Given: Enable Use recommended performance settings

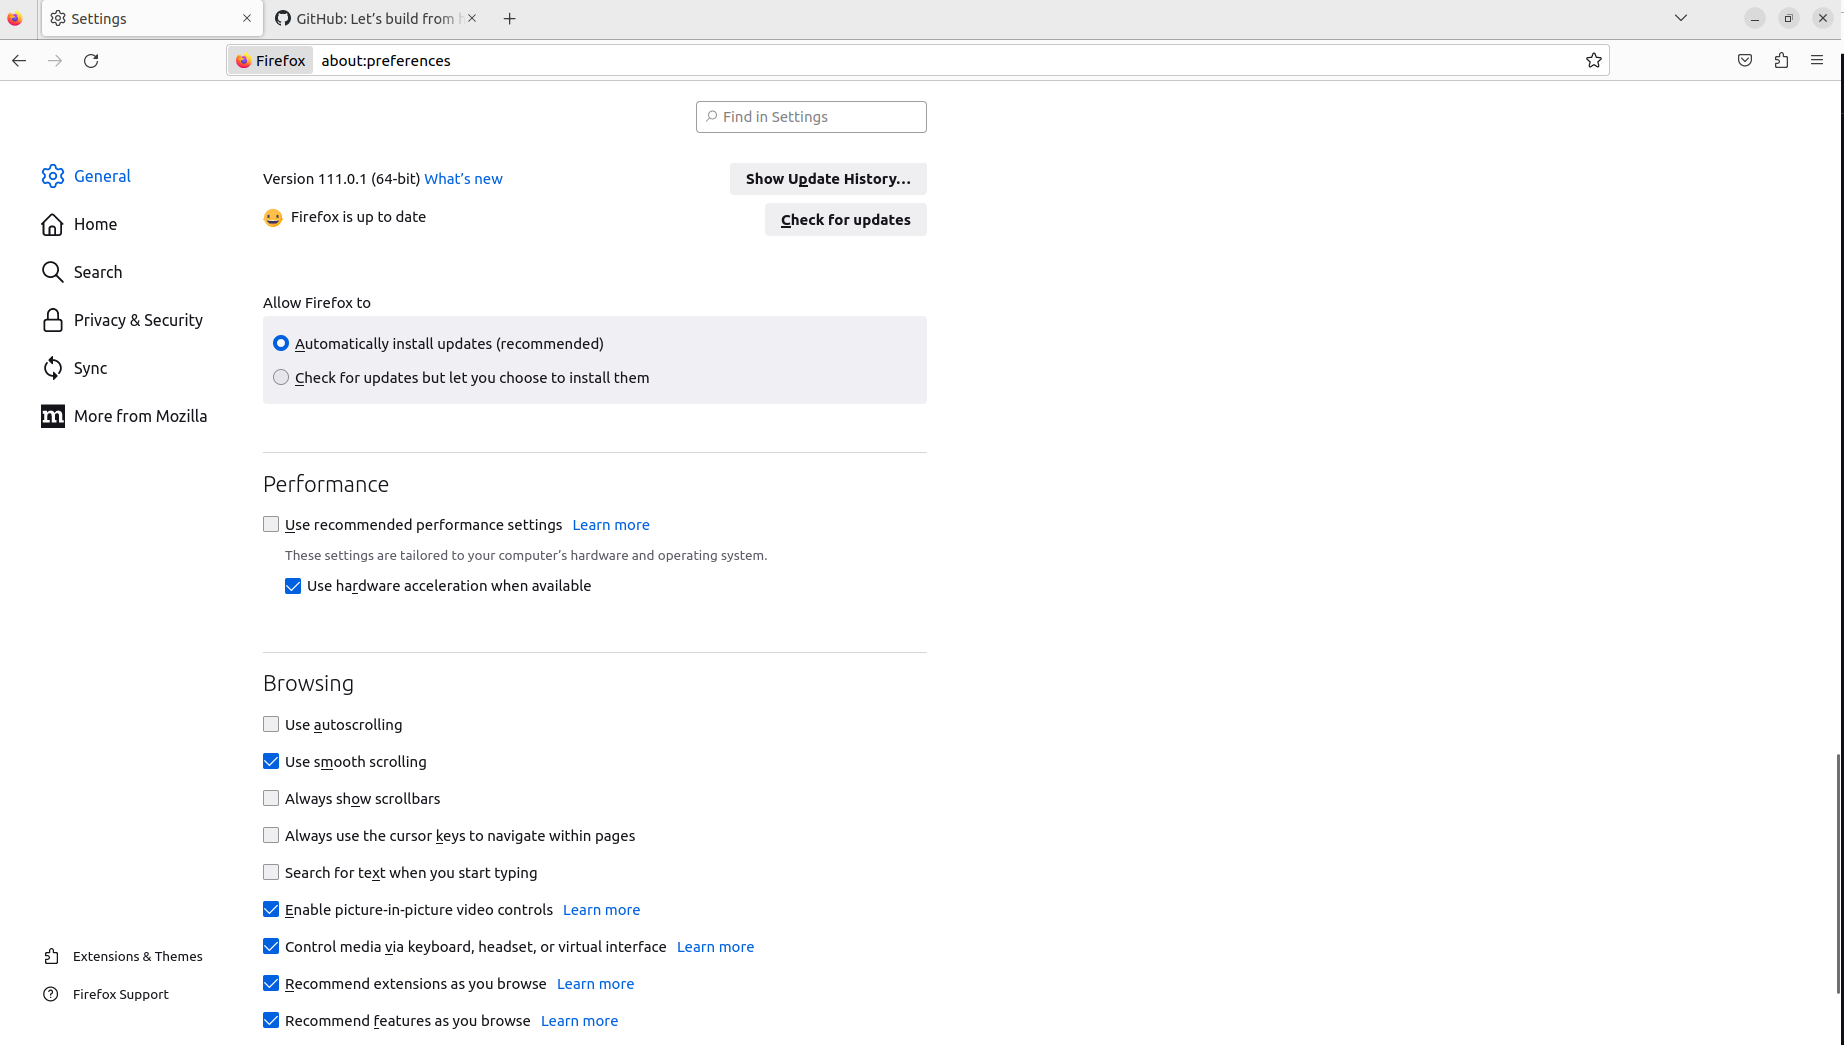Looking at the screenshot, I should pos(270,523).
